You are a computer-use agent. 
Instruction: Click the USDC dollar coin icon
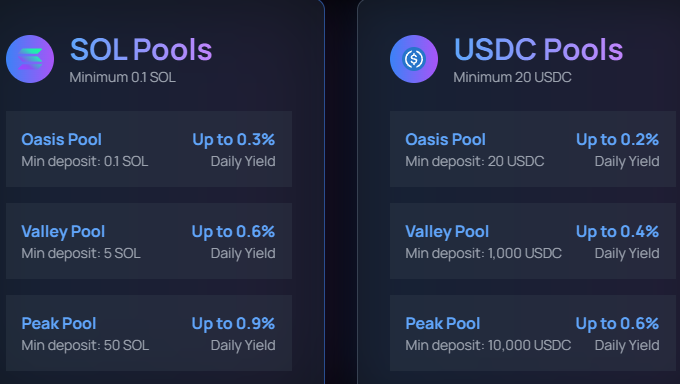[x=414, y=59]
